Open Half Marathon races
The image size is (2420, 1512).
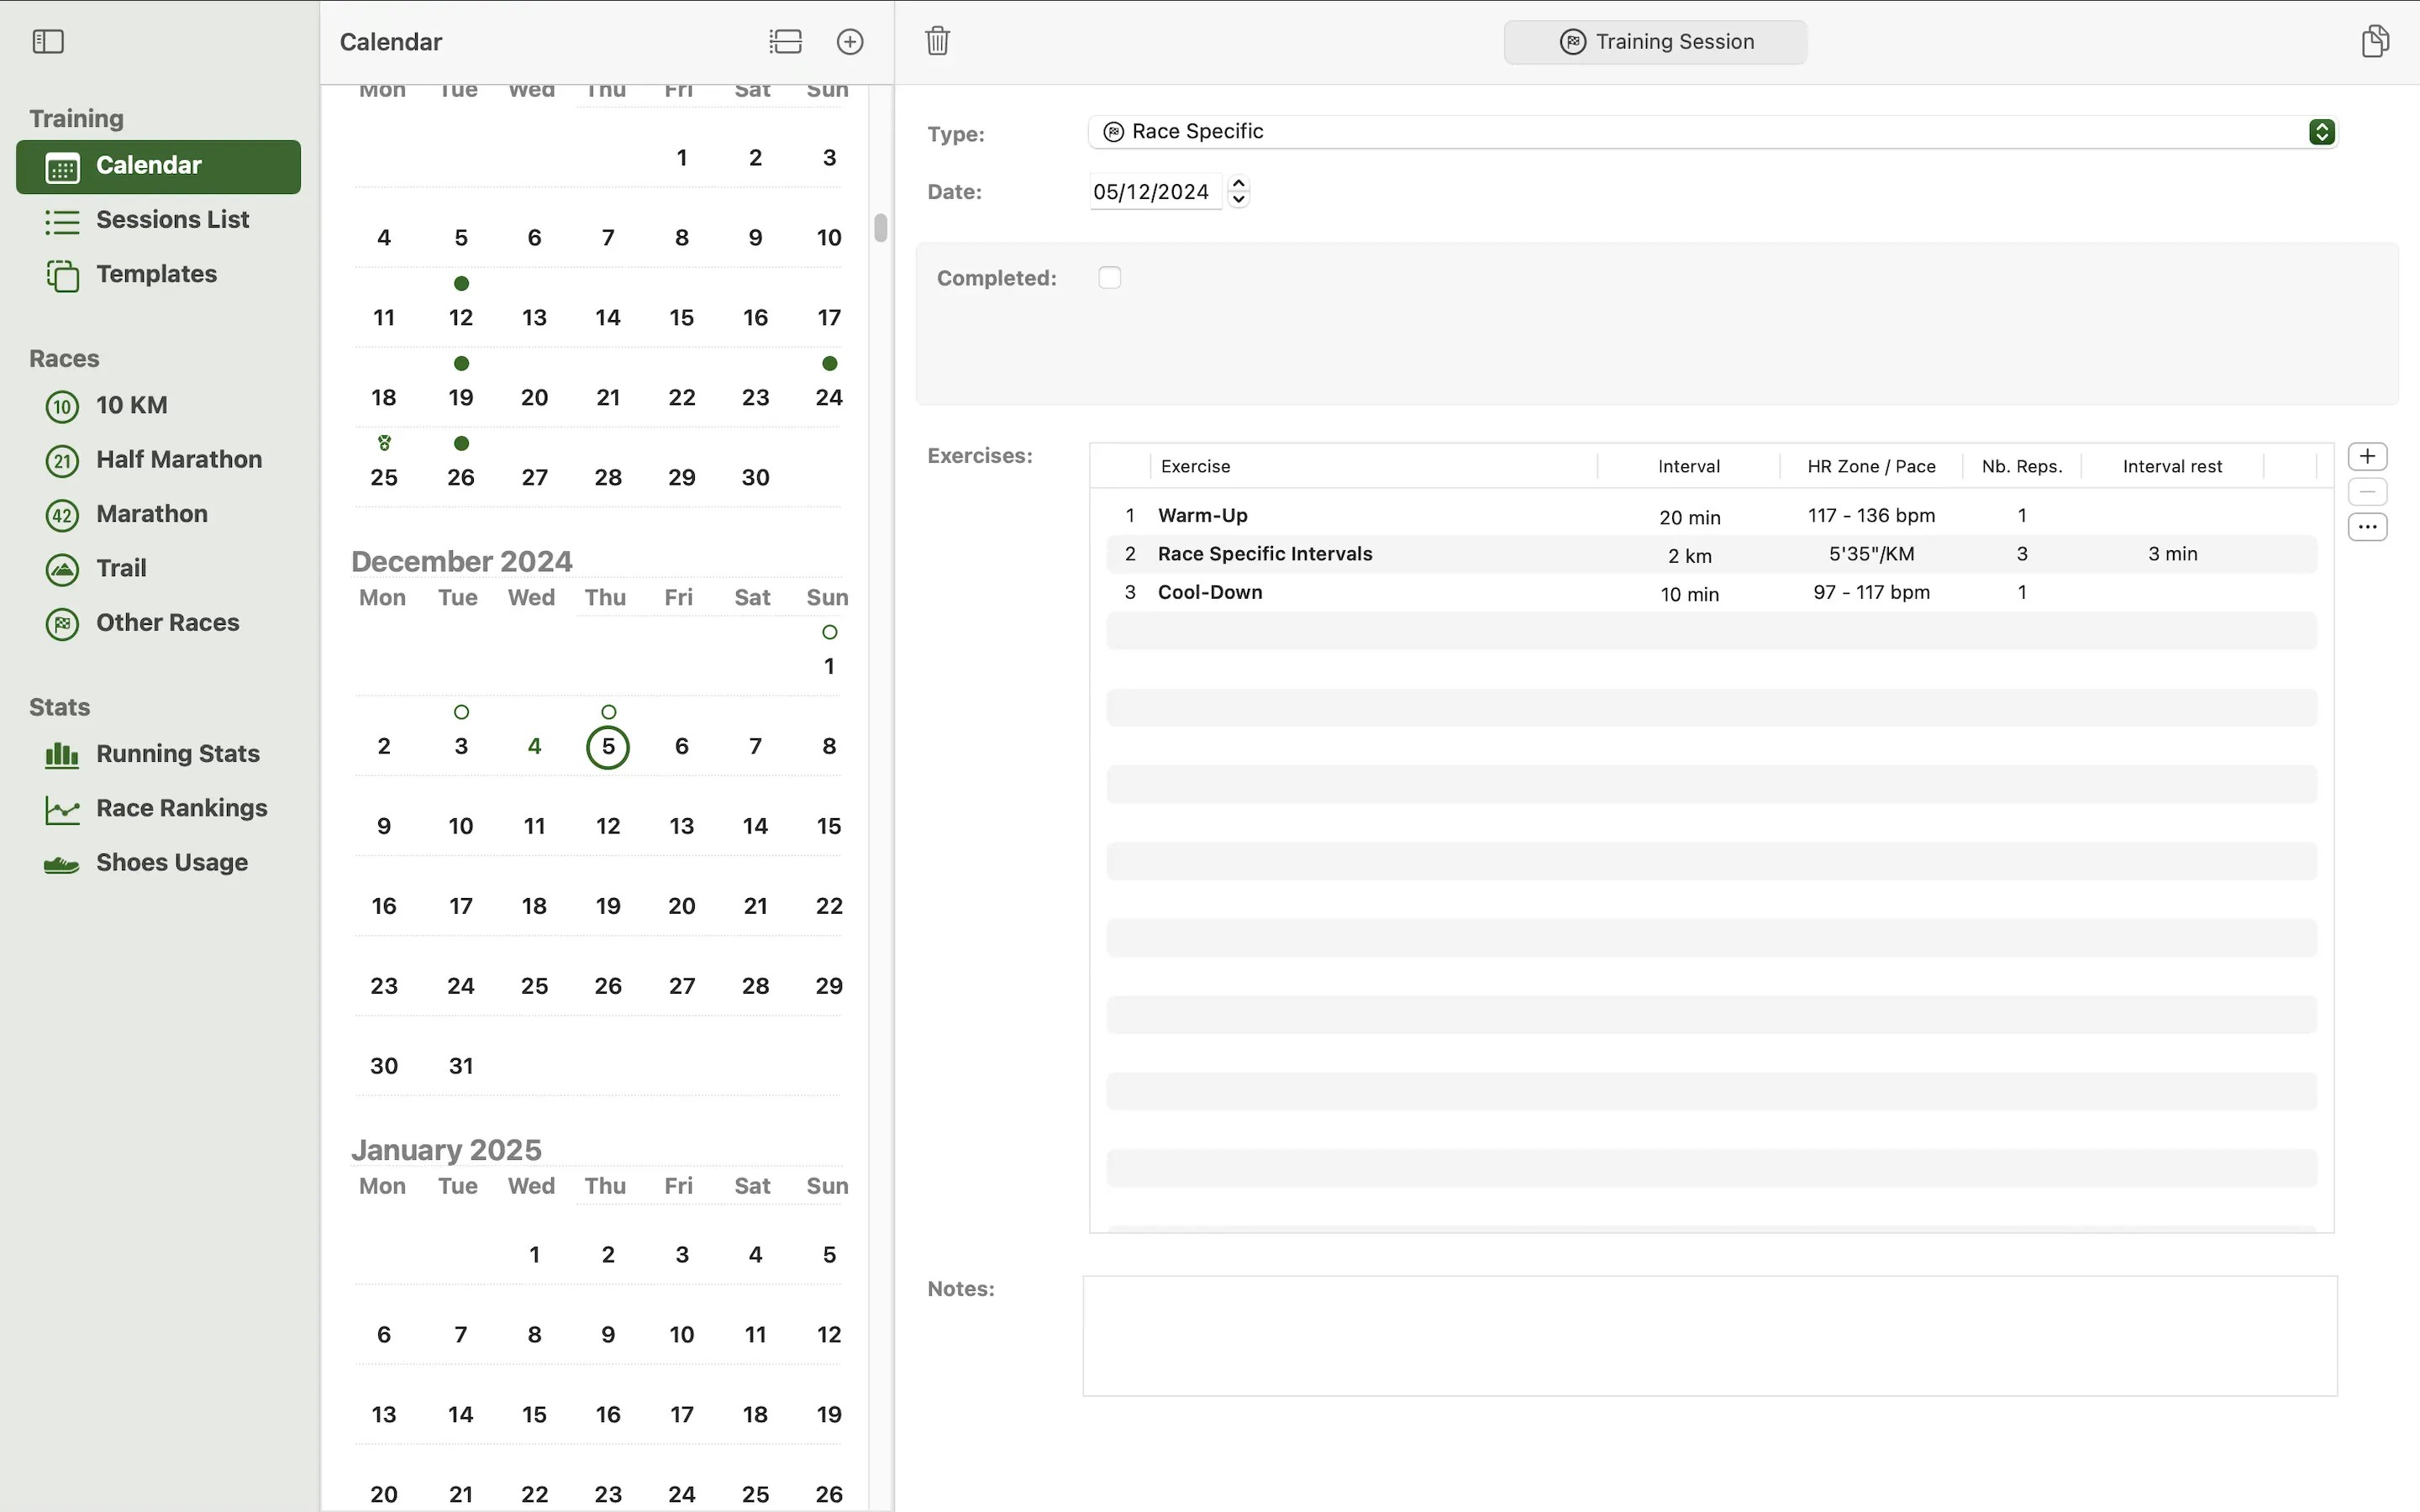178,459
